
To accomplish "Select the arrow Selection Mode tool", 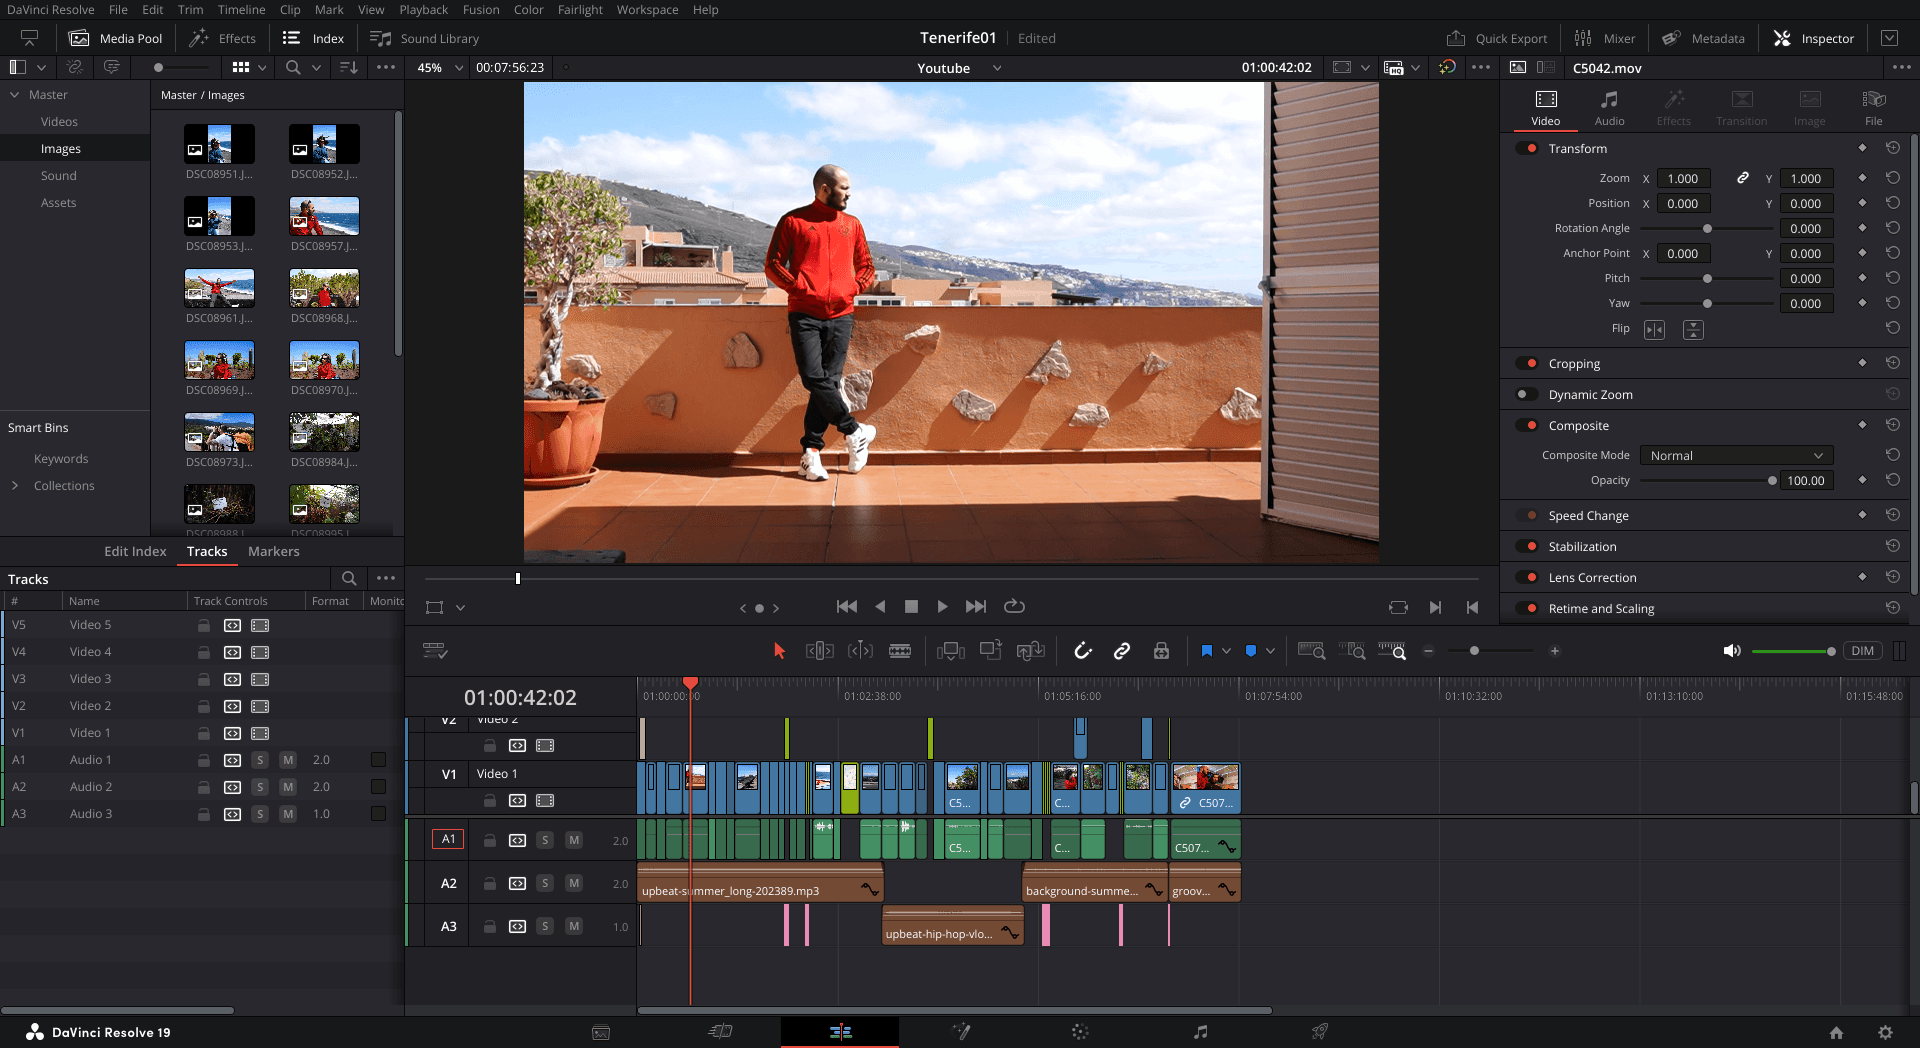I will click(779, 651).
